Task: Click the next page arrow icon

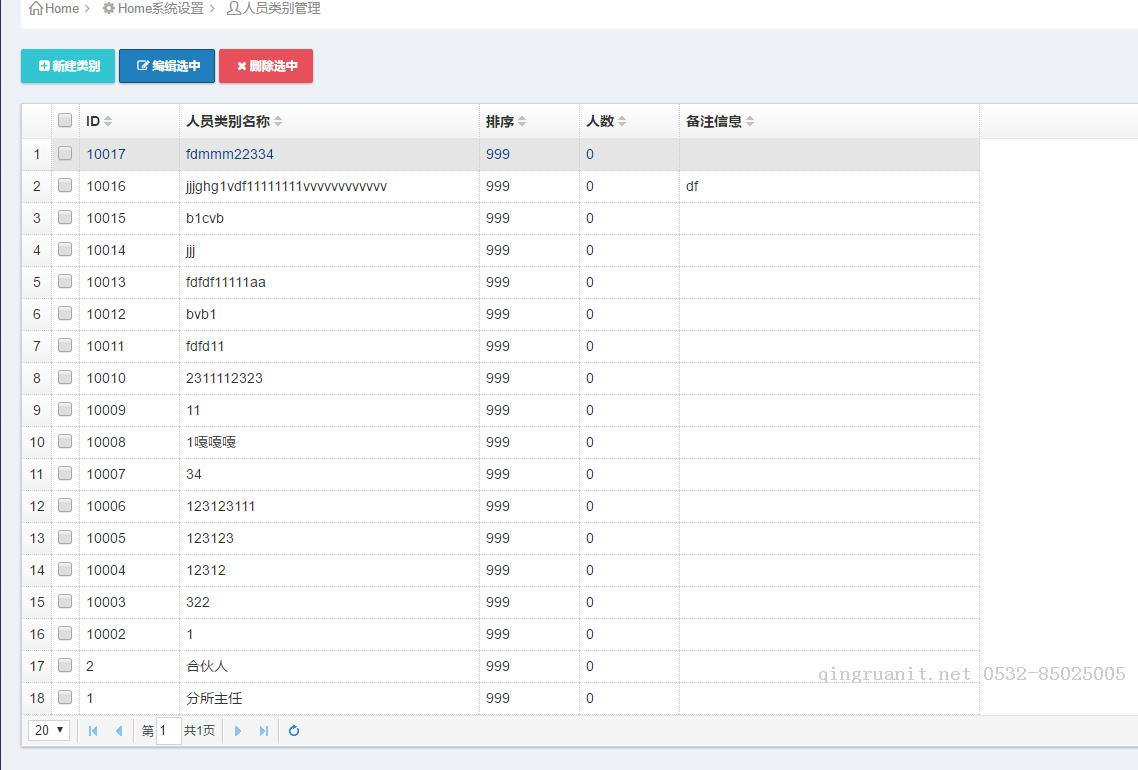Action: pyautogui.click(x=238, y=731)
